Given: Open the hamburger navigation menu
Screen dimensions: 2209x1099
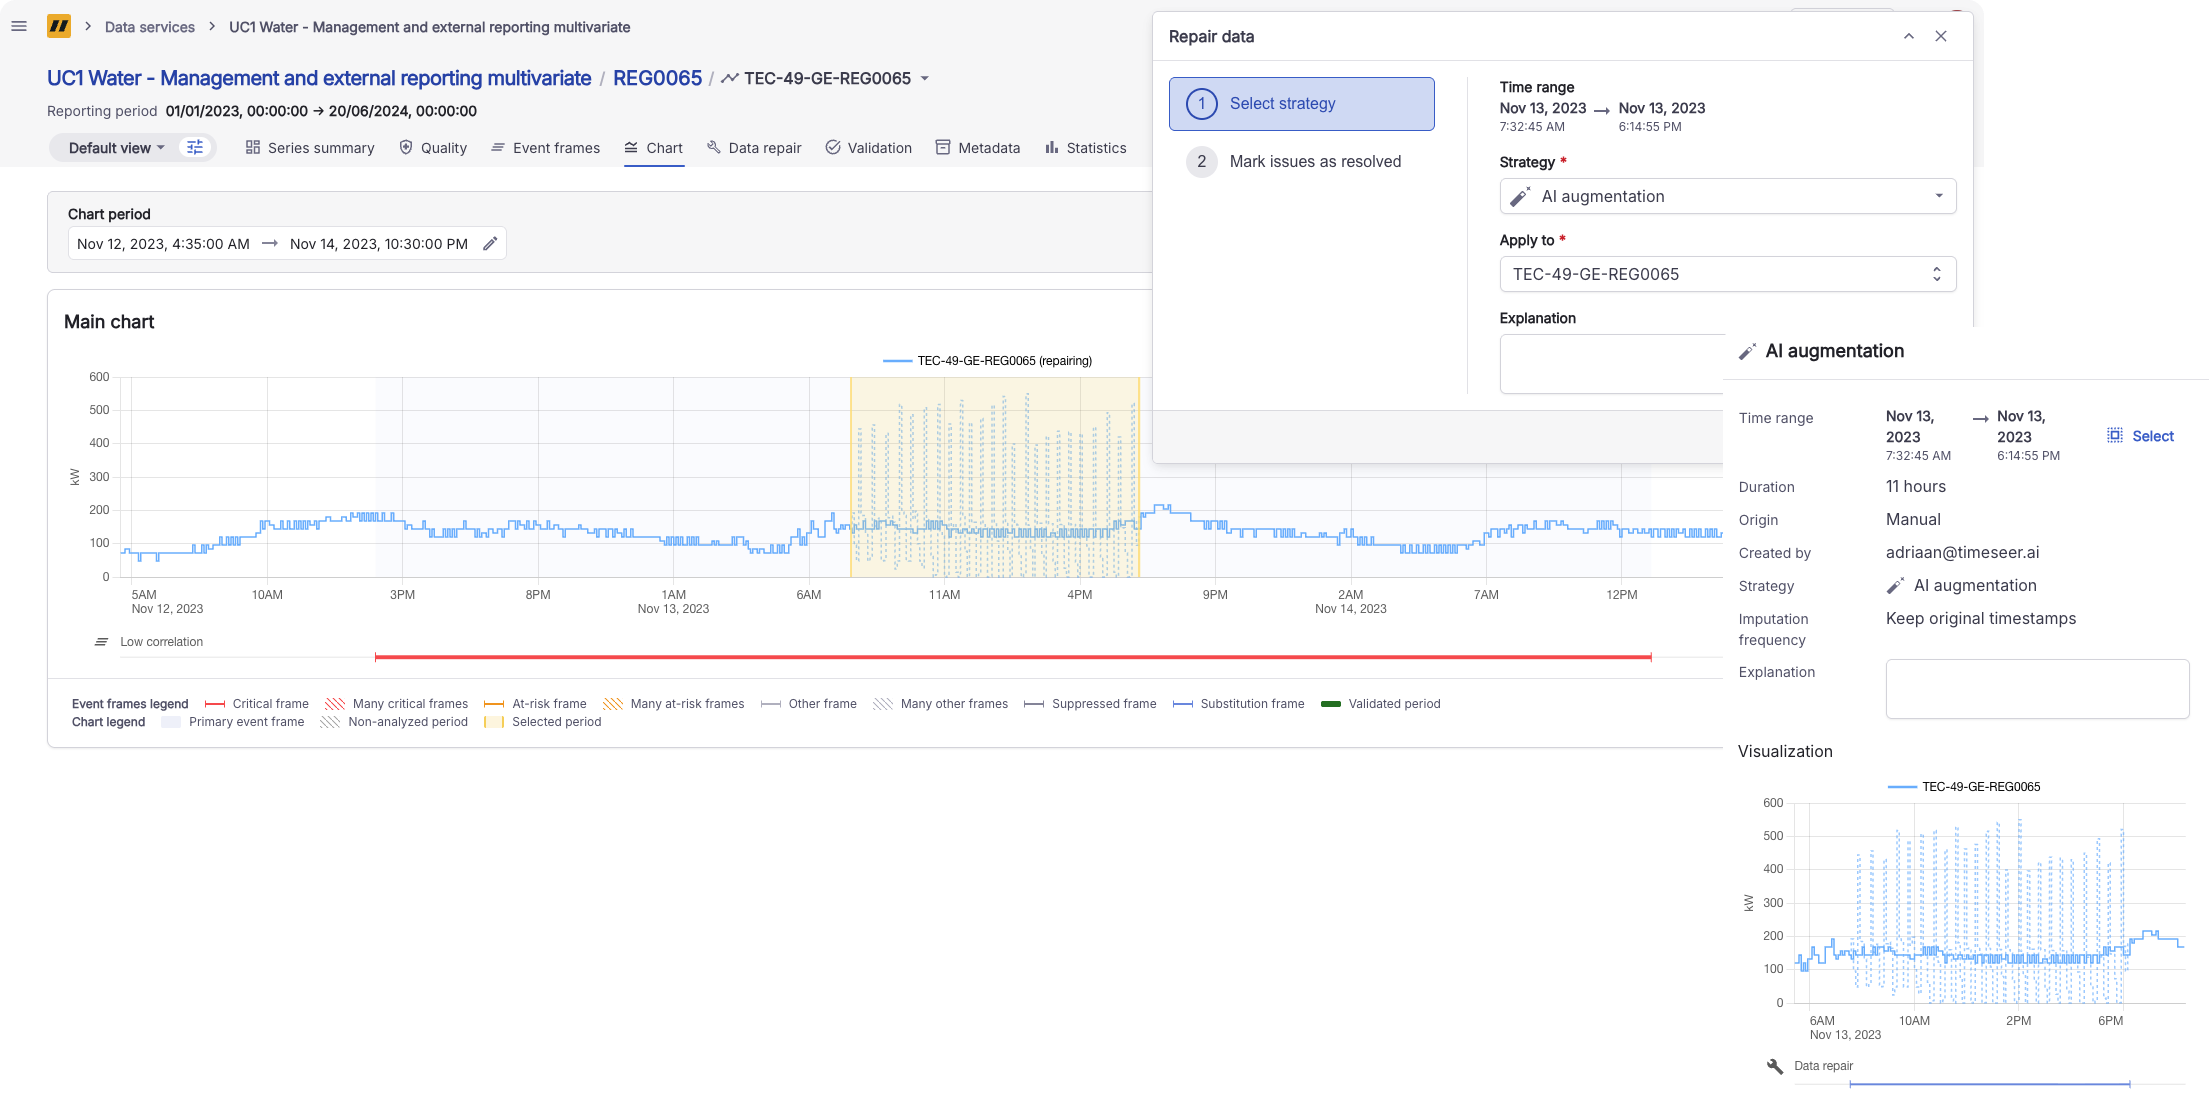Looking at the screenshot, I should tap(19, 27).
